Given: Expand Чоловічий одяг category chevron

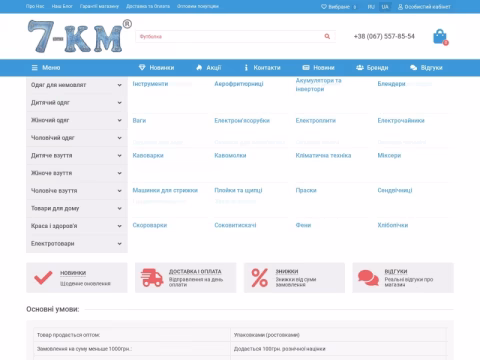Looking at the screenshot, I should pyautogui.click(x=119, y=138).
